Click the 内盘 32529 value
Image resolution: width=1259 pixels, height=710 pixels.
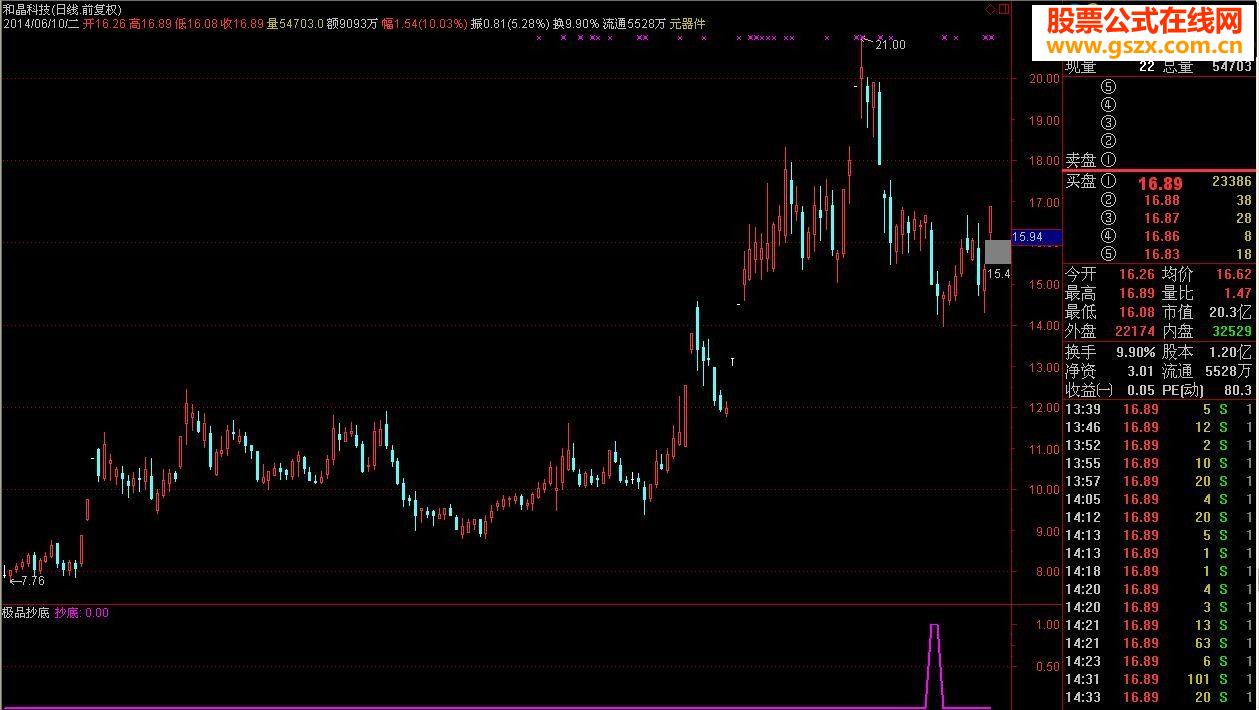1231,331
